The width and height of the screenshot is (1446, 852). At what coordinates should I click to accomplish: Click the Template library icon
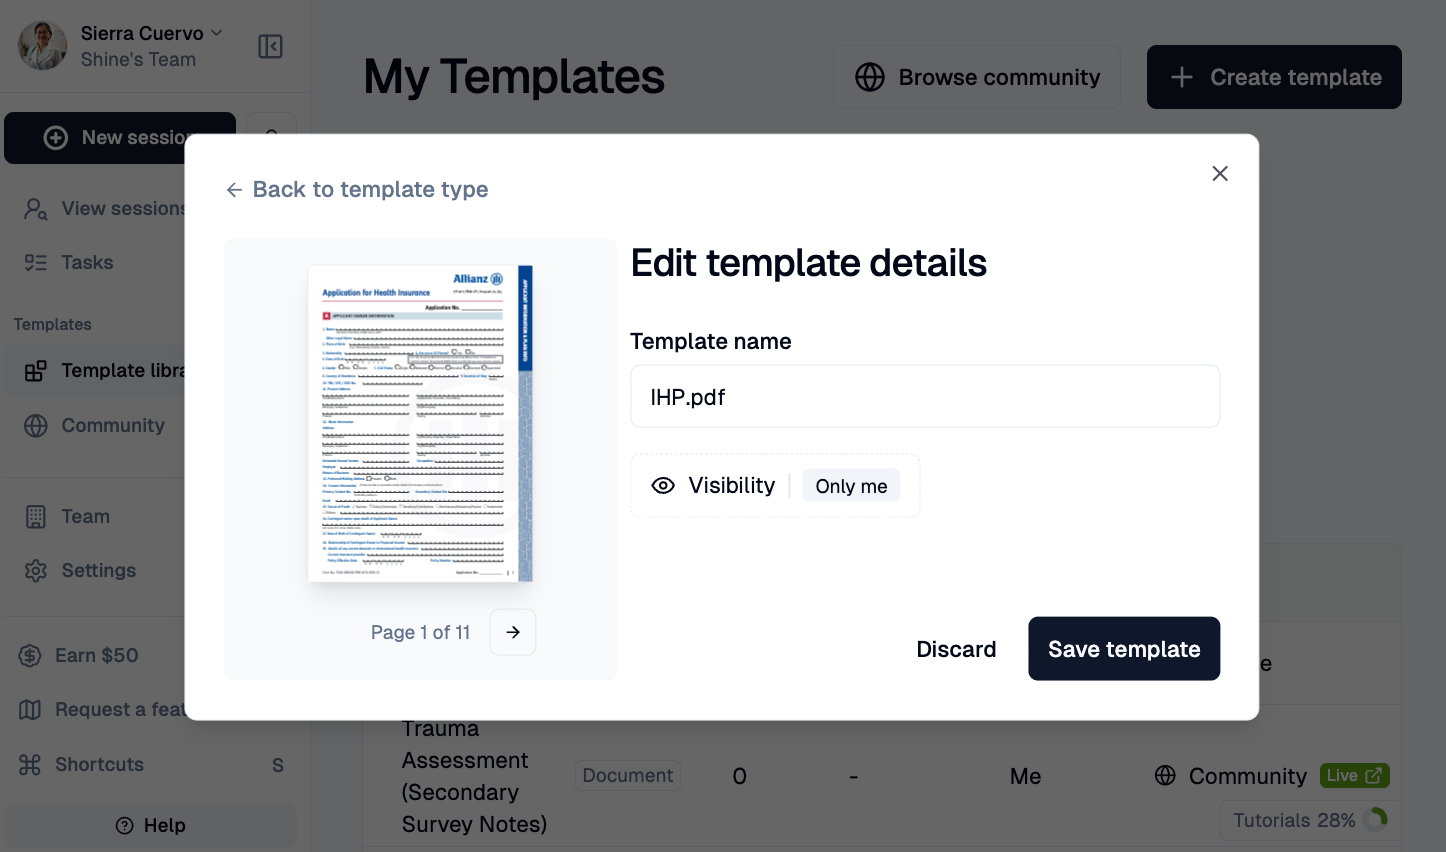[x=35, y=370]
